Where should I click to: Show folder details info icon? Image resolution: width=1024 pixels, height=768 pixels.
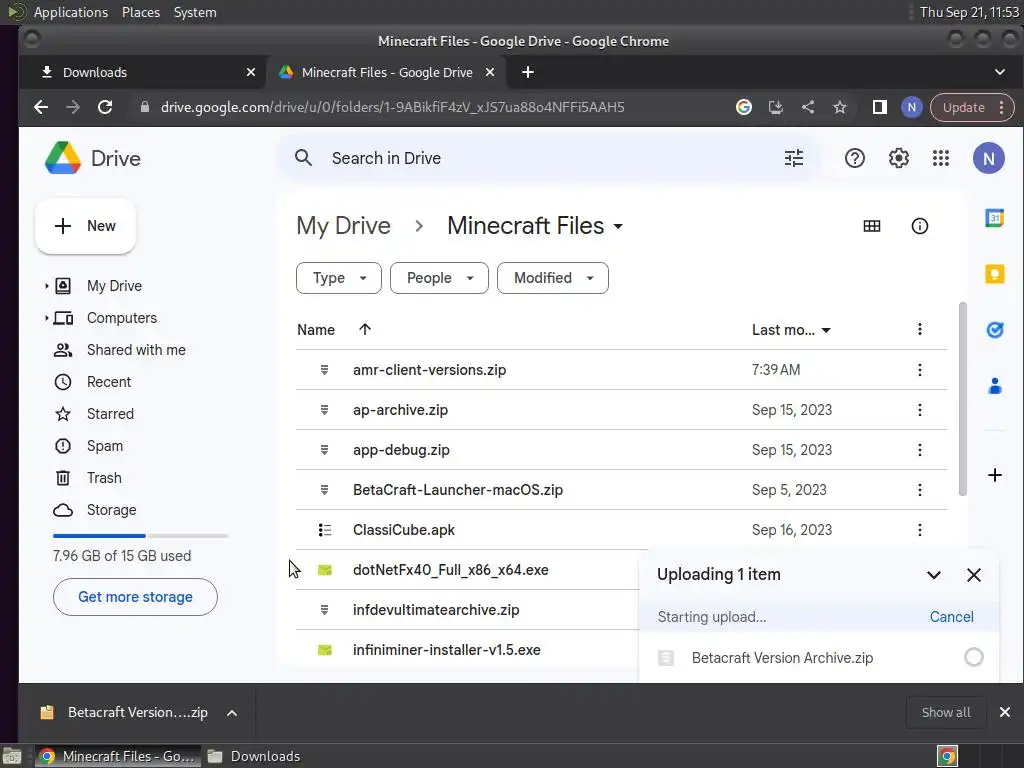[920, 226]
